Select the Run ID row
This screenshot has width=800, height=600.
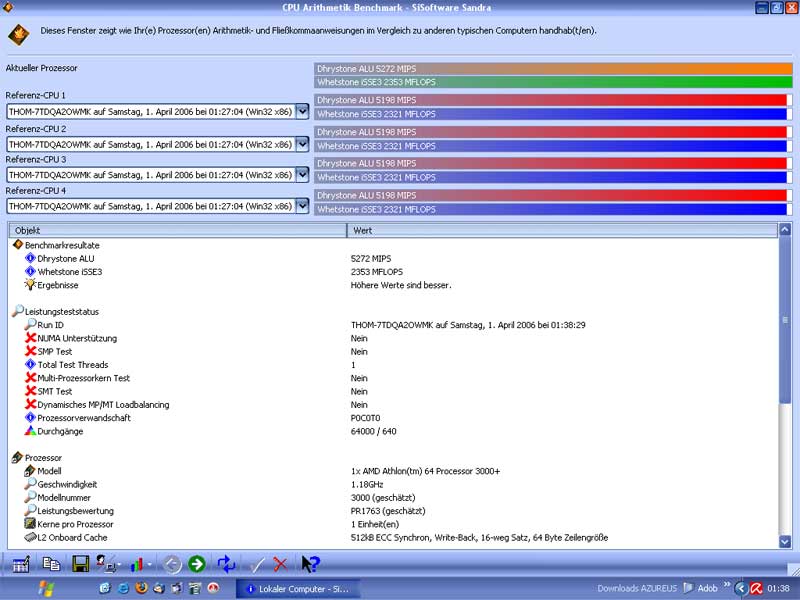(44, 325)
